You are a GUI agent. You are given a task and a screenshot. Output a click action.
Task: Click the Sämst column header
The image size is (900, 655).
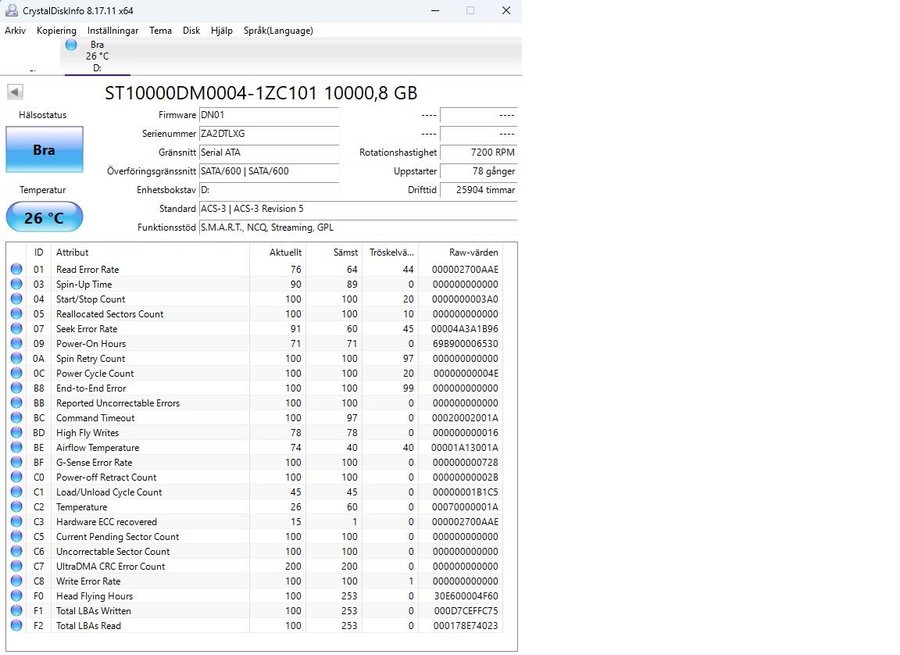click(x=333, y=253)
